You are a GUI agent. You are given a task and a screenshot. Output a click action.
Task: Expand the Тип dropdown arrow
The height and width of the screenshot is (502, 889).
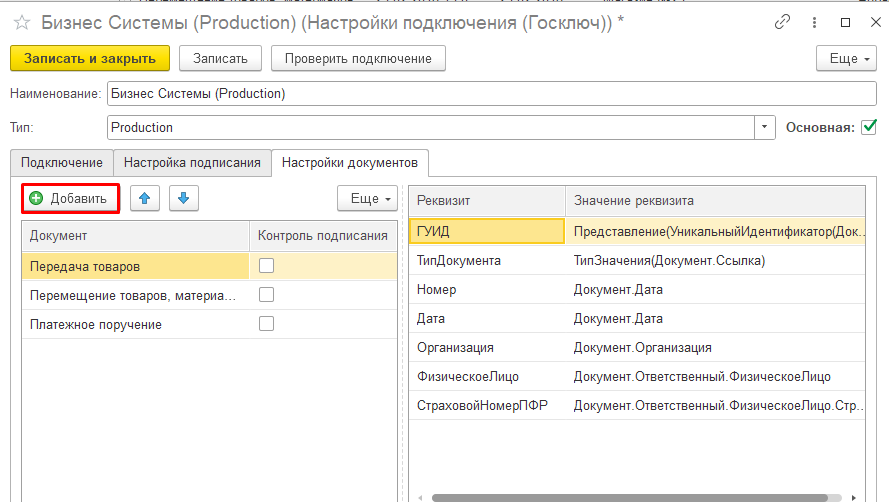(x=764, y=127)
